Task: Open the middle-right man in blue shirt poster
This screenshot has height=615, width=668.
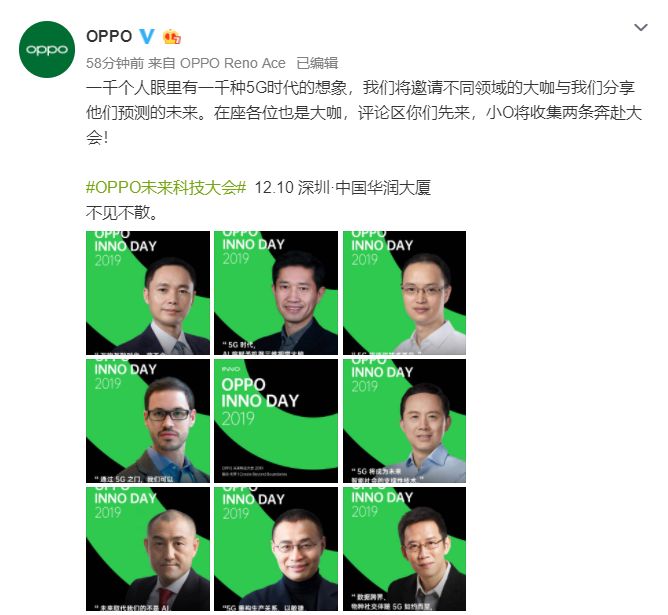Action: (x=404, y=421)
